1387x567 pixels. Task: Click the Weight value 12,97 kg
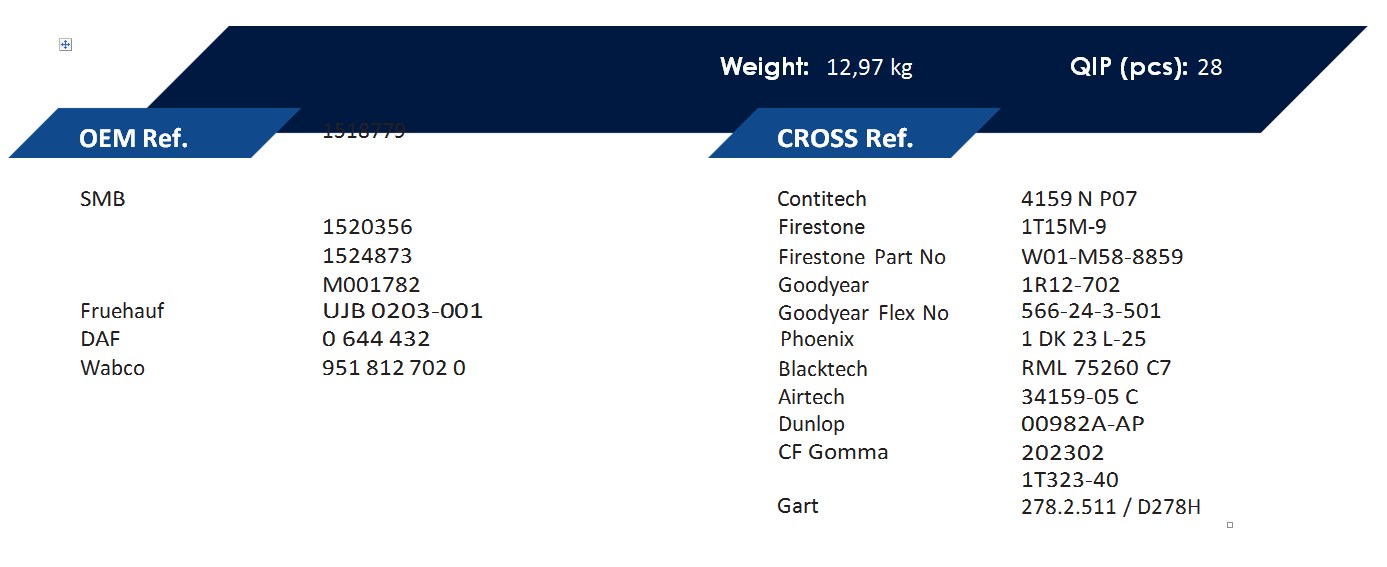pos(869,68)
